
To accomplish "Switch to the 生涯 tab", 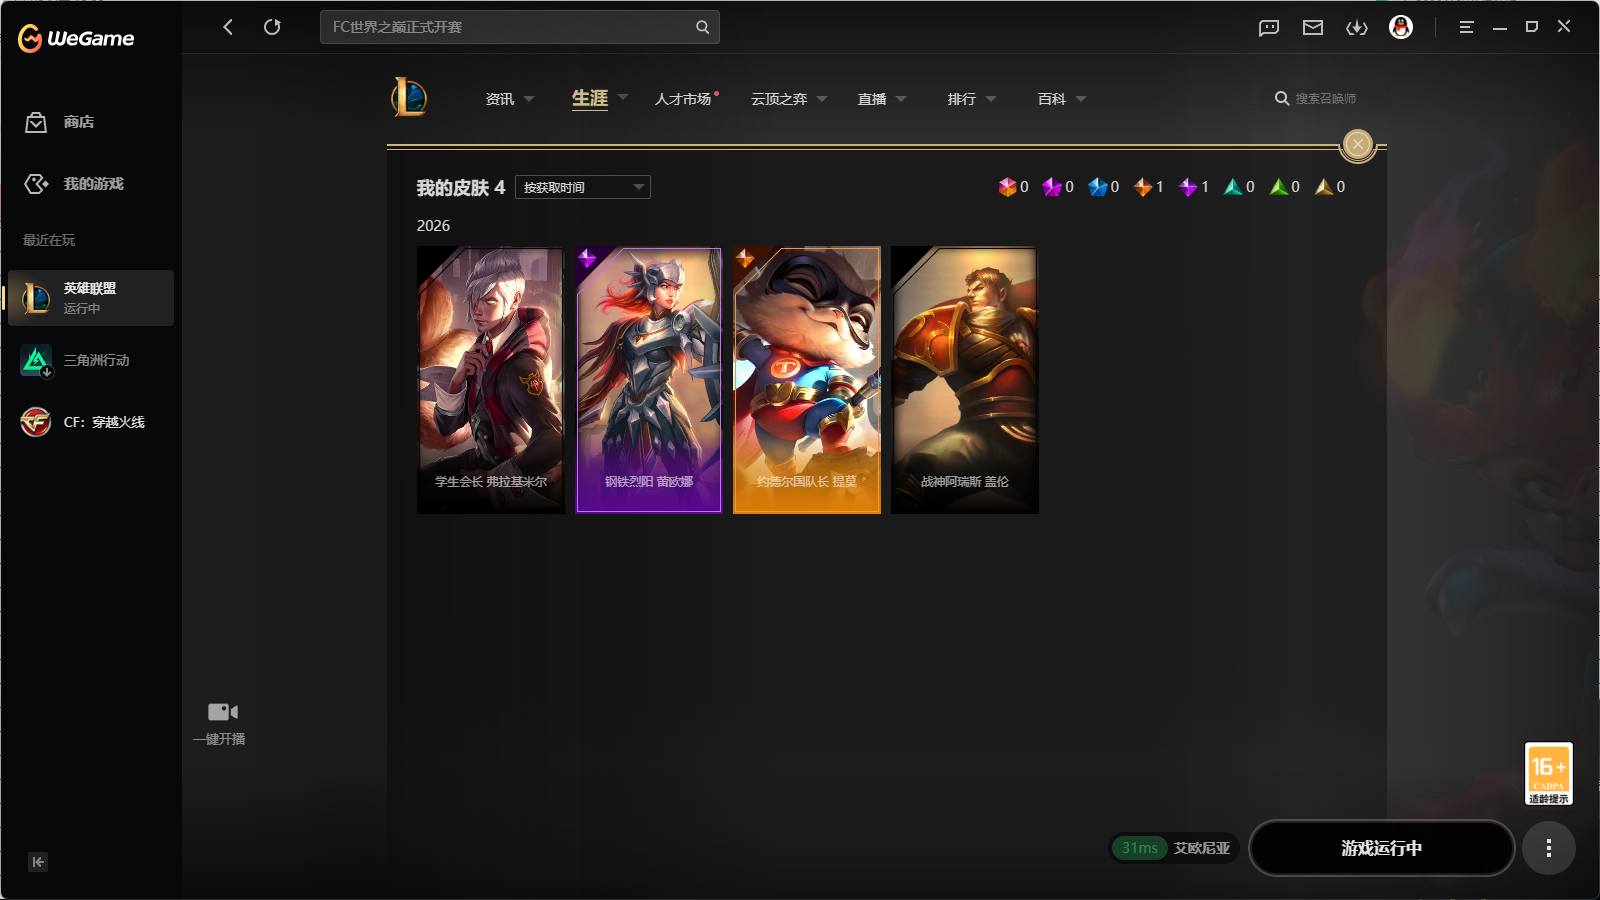I will coord(590,98).
